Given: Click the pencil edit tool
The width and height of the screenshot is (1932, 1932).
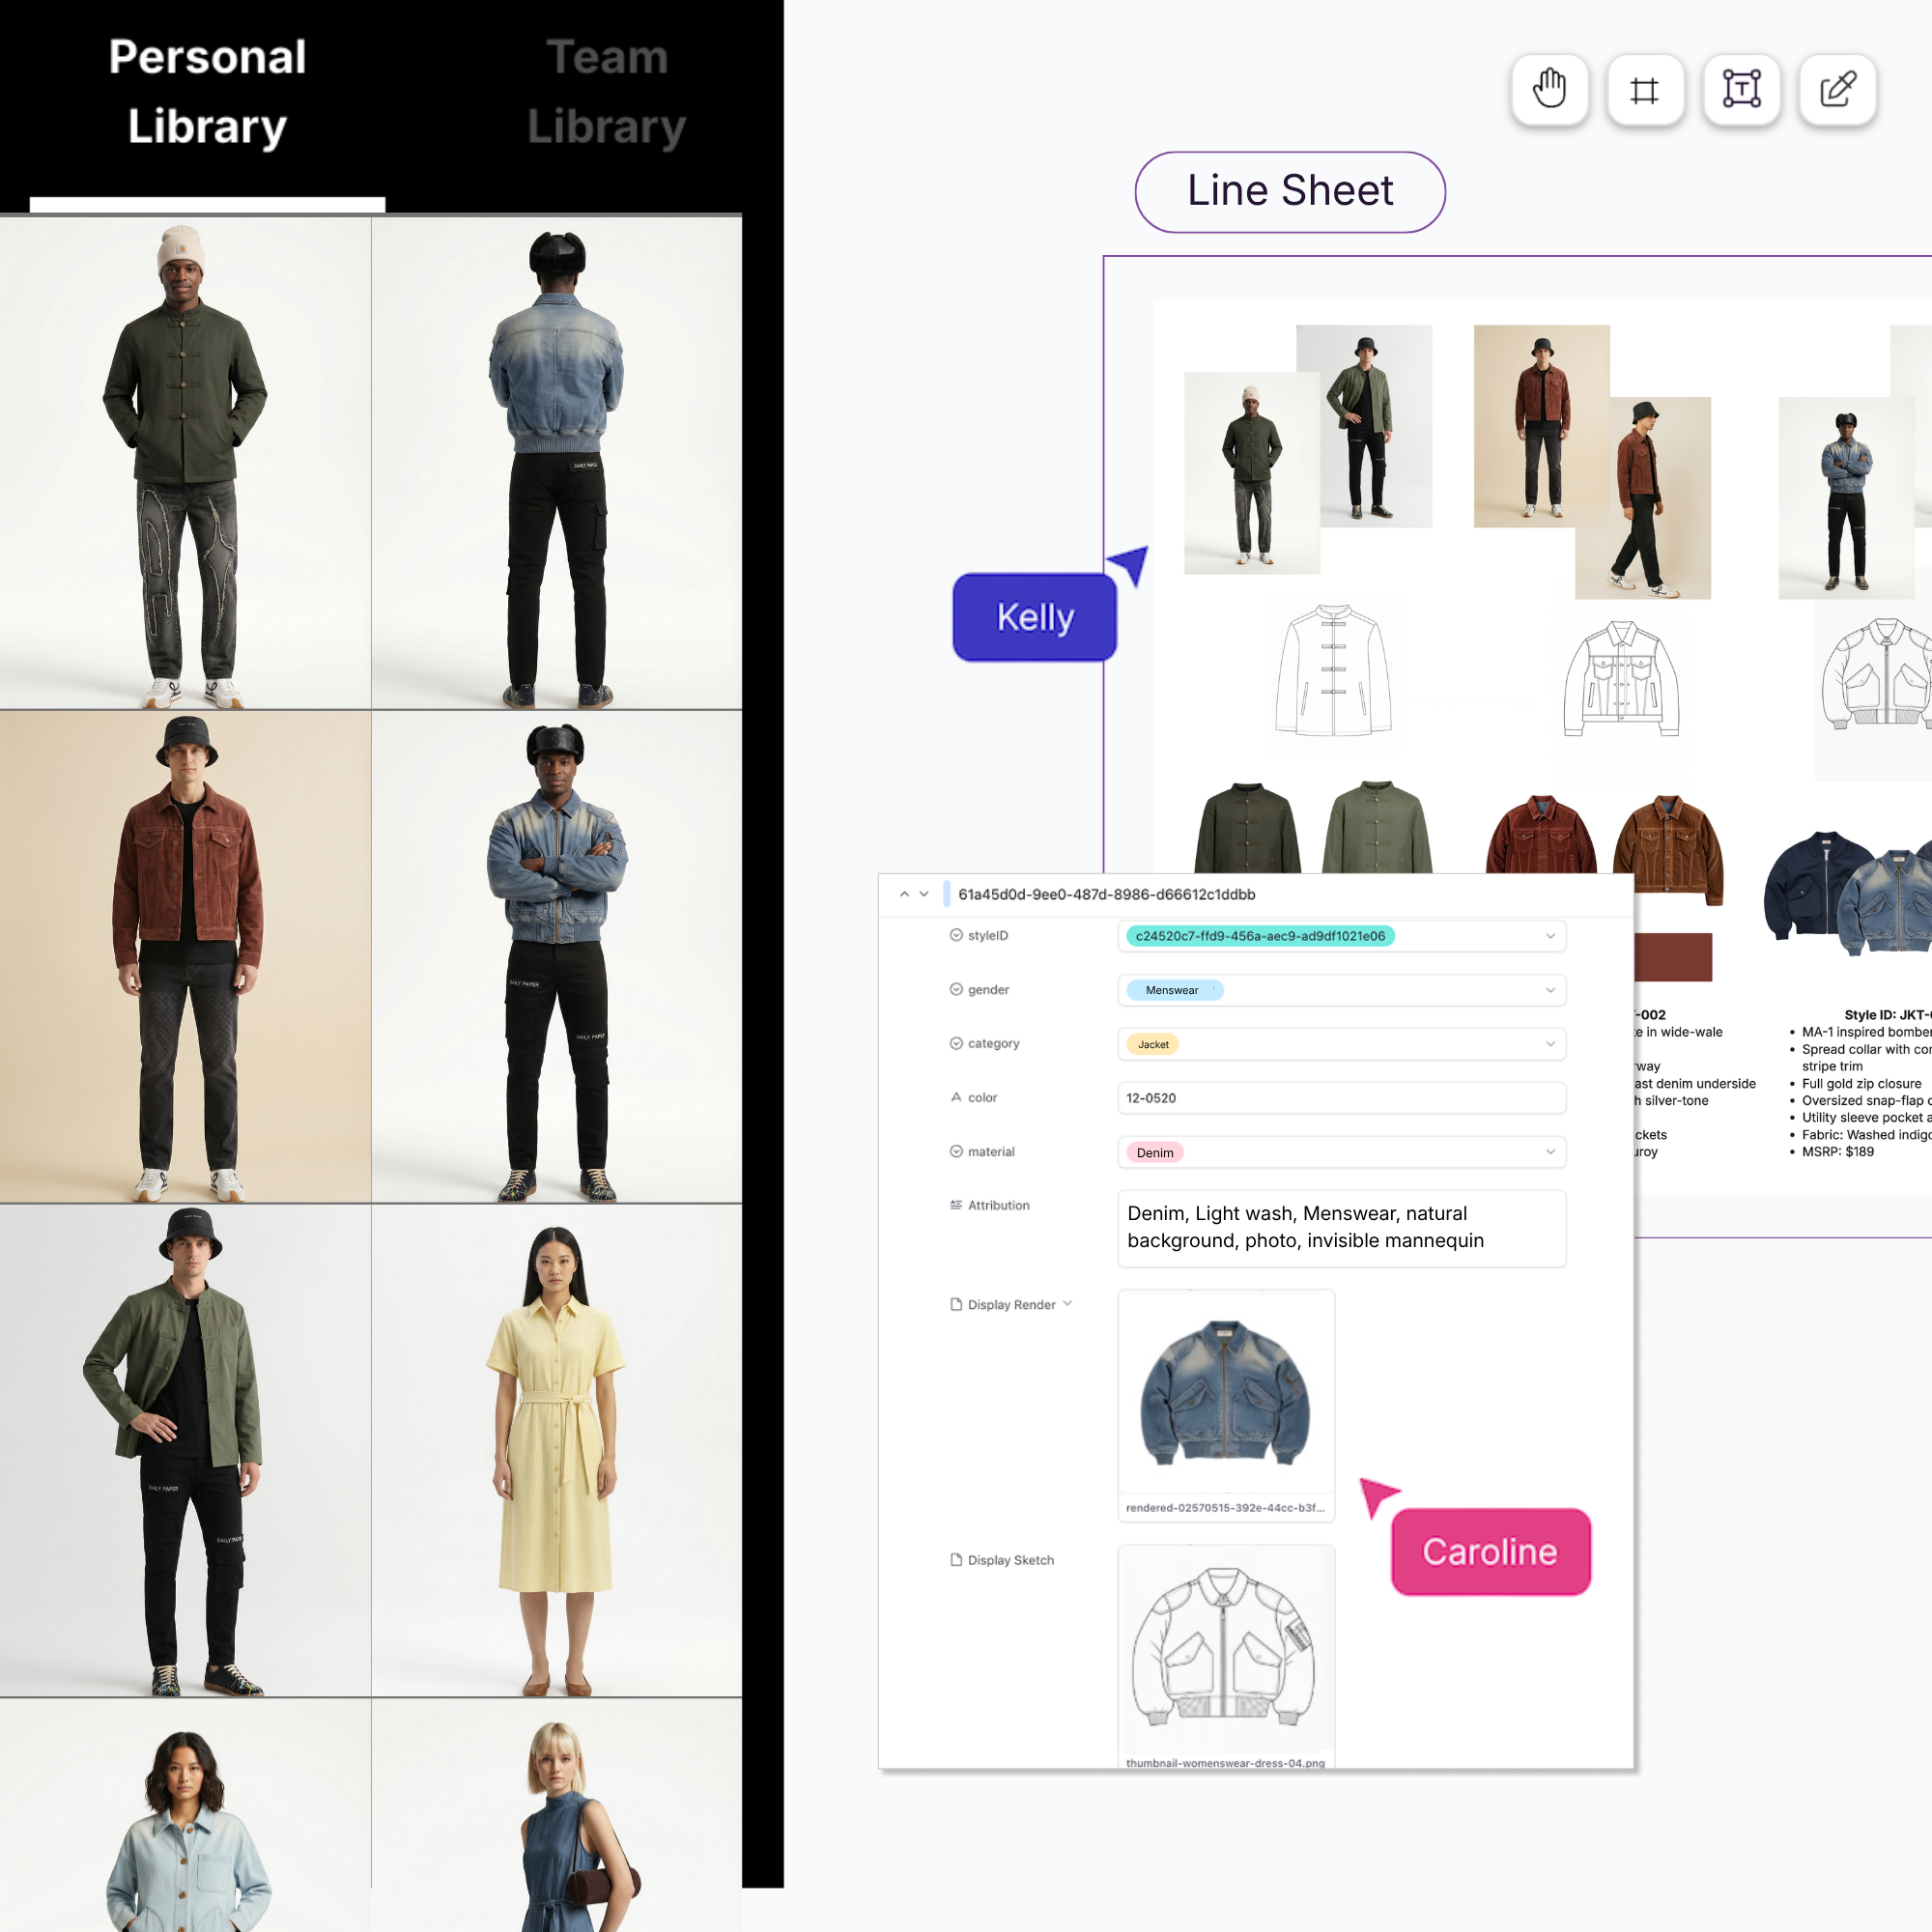Looking at the screenshot, I should coord(1837,89).
